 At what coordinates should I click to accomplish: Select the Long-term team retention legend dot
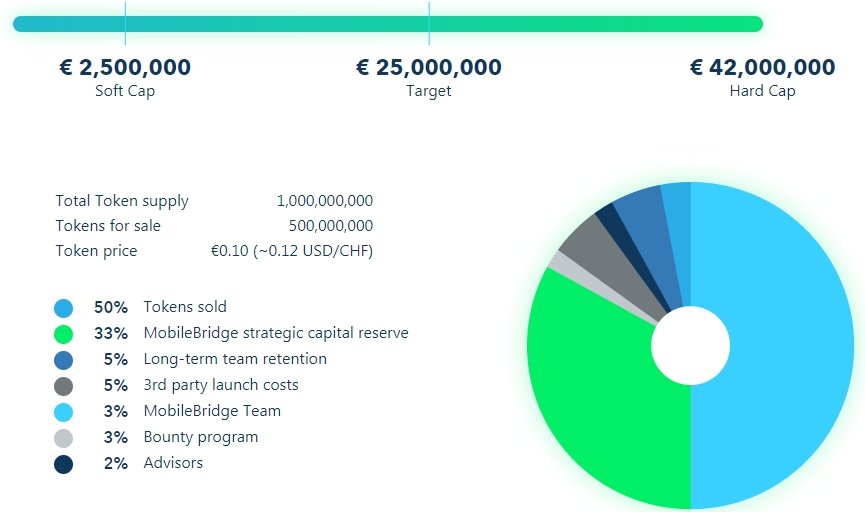(64, 360)
